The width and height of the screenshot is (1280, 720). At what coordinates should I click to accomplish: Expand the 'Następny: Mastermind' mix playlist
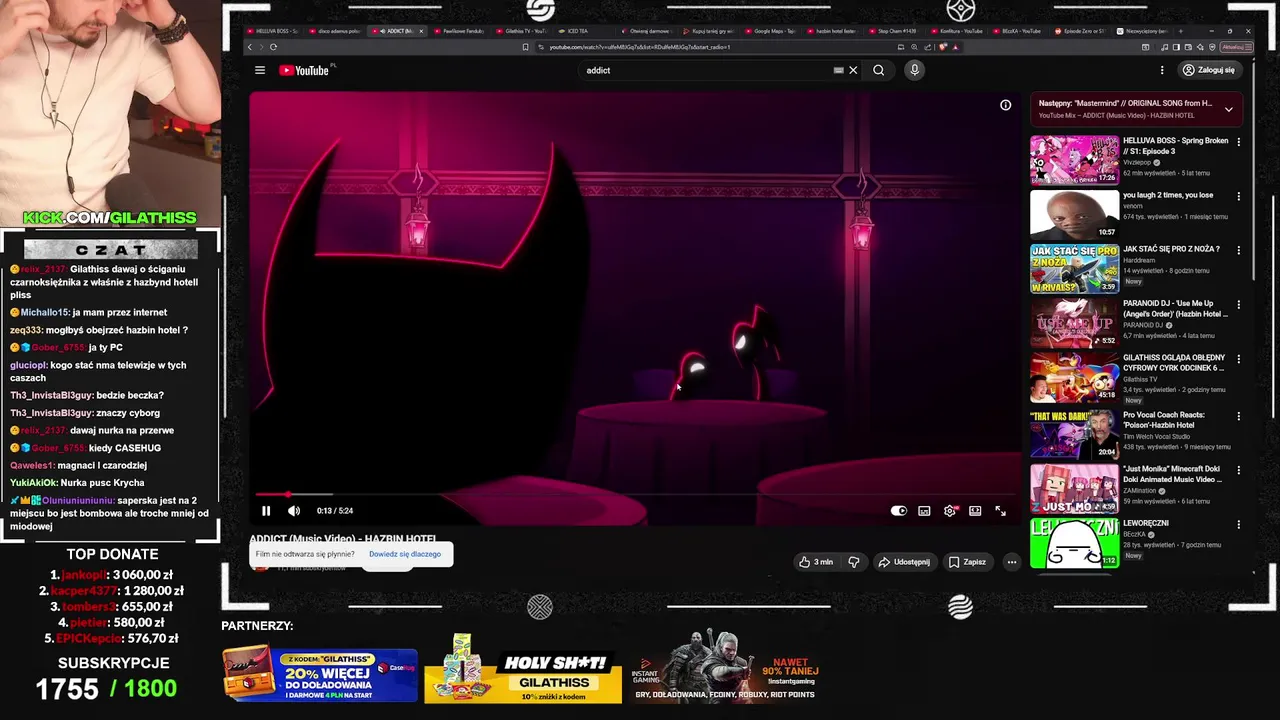click(x=1228, y=109)
